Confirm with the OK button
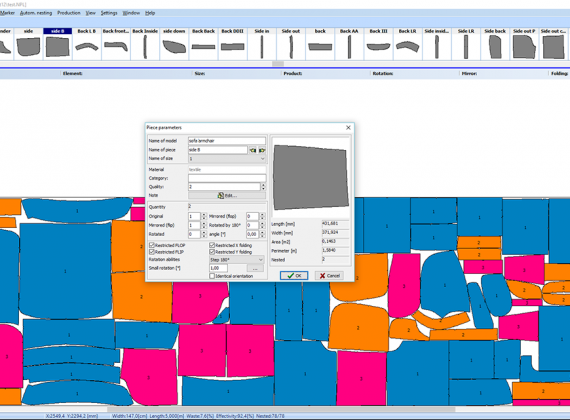Image resolution: width=570 pixels, height=420 pixels. click(x=294, y=276)
